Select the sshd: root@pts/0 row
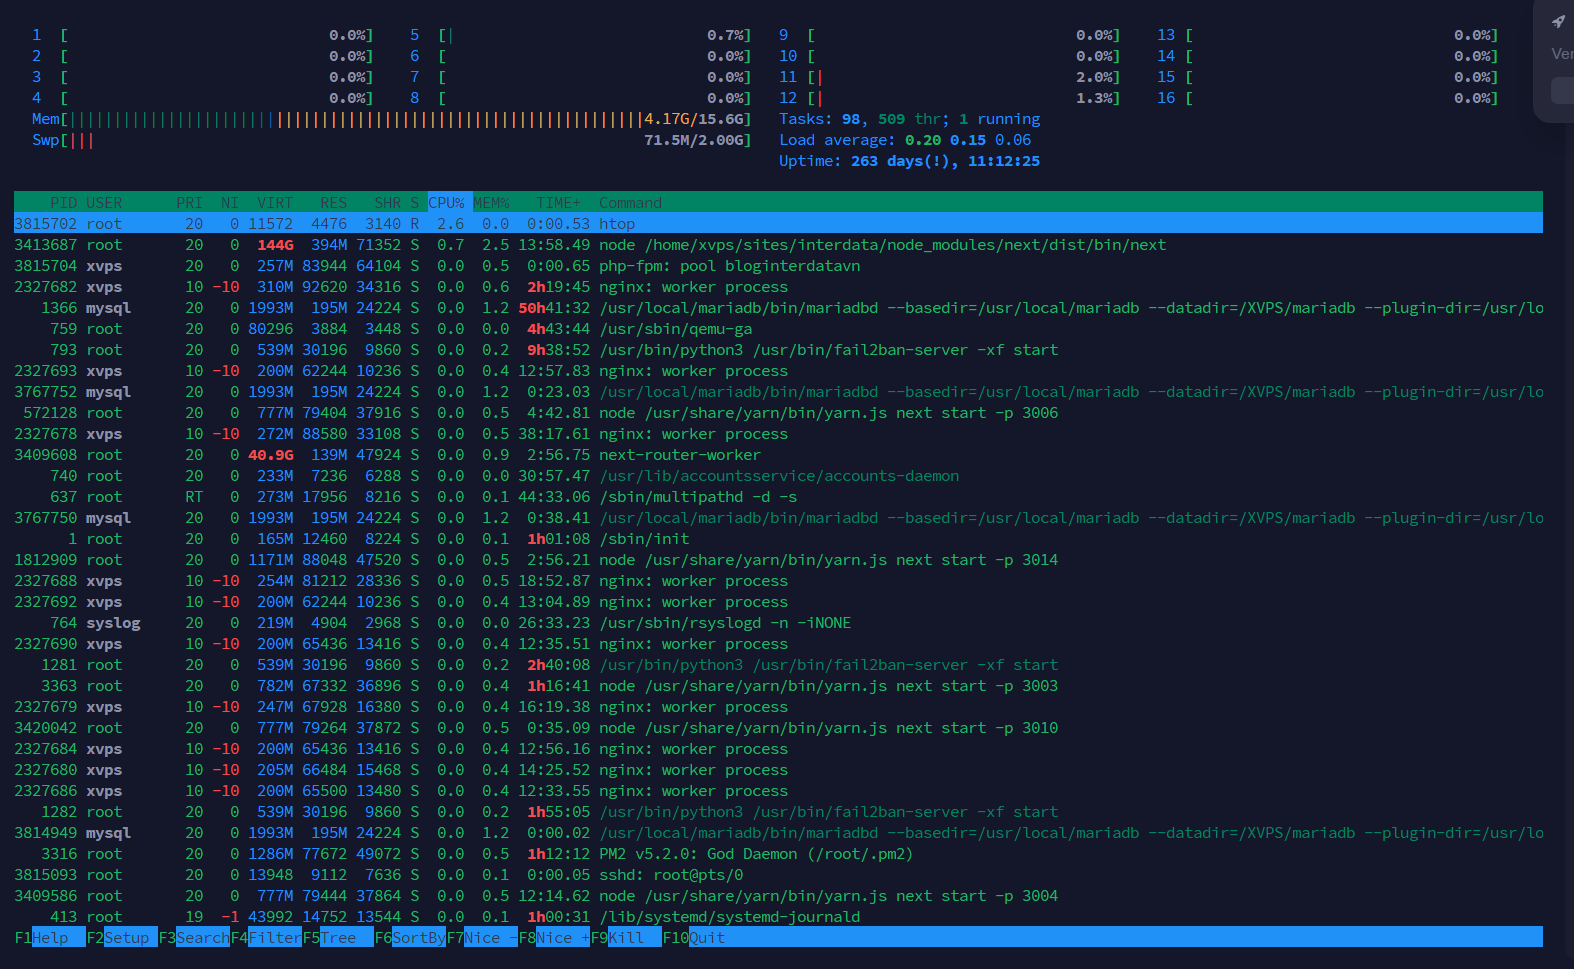This screenshot has height=969, width=1574. point(778,875)
